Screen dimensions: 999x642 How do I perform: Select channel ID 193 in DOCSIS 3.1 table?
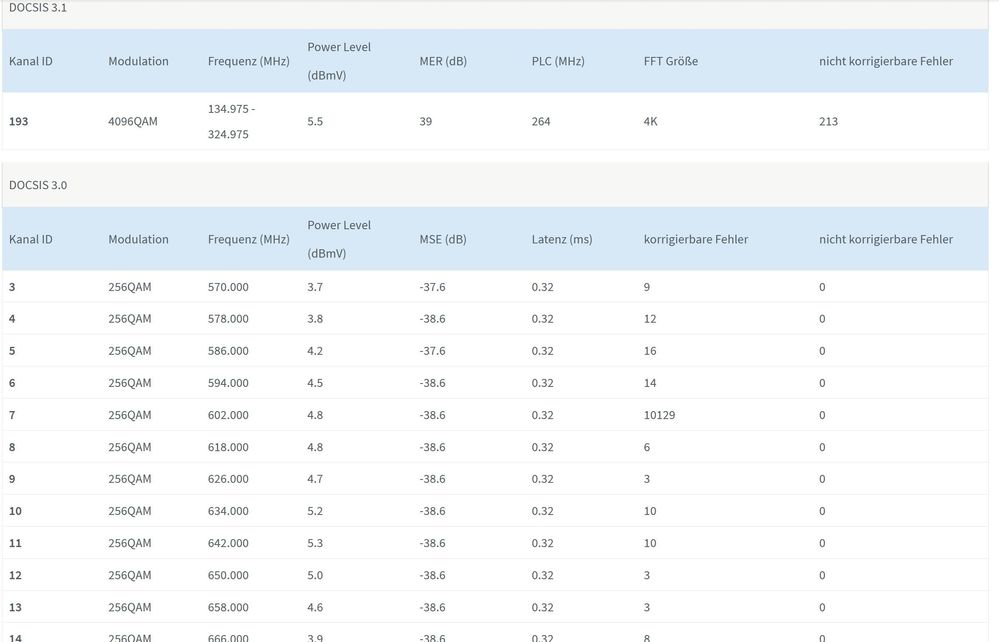[19, 121]
